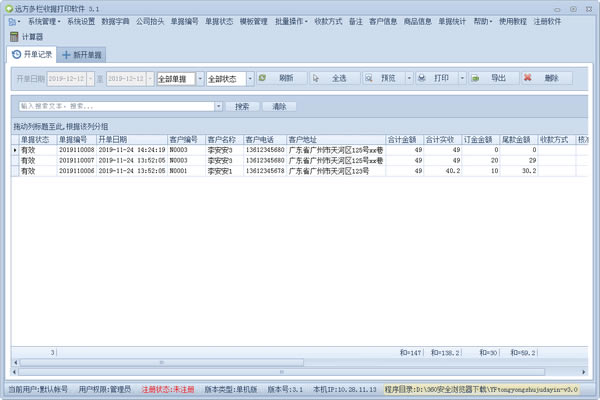The width and height of the screenshot is (600, 400).
Task: Open the 公司抬头 menu
Action: [x=150, y=21]
